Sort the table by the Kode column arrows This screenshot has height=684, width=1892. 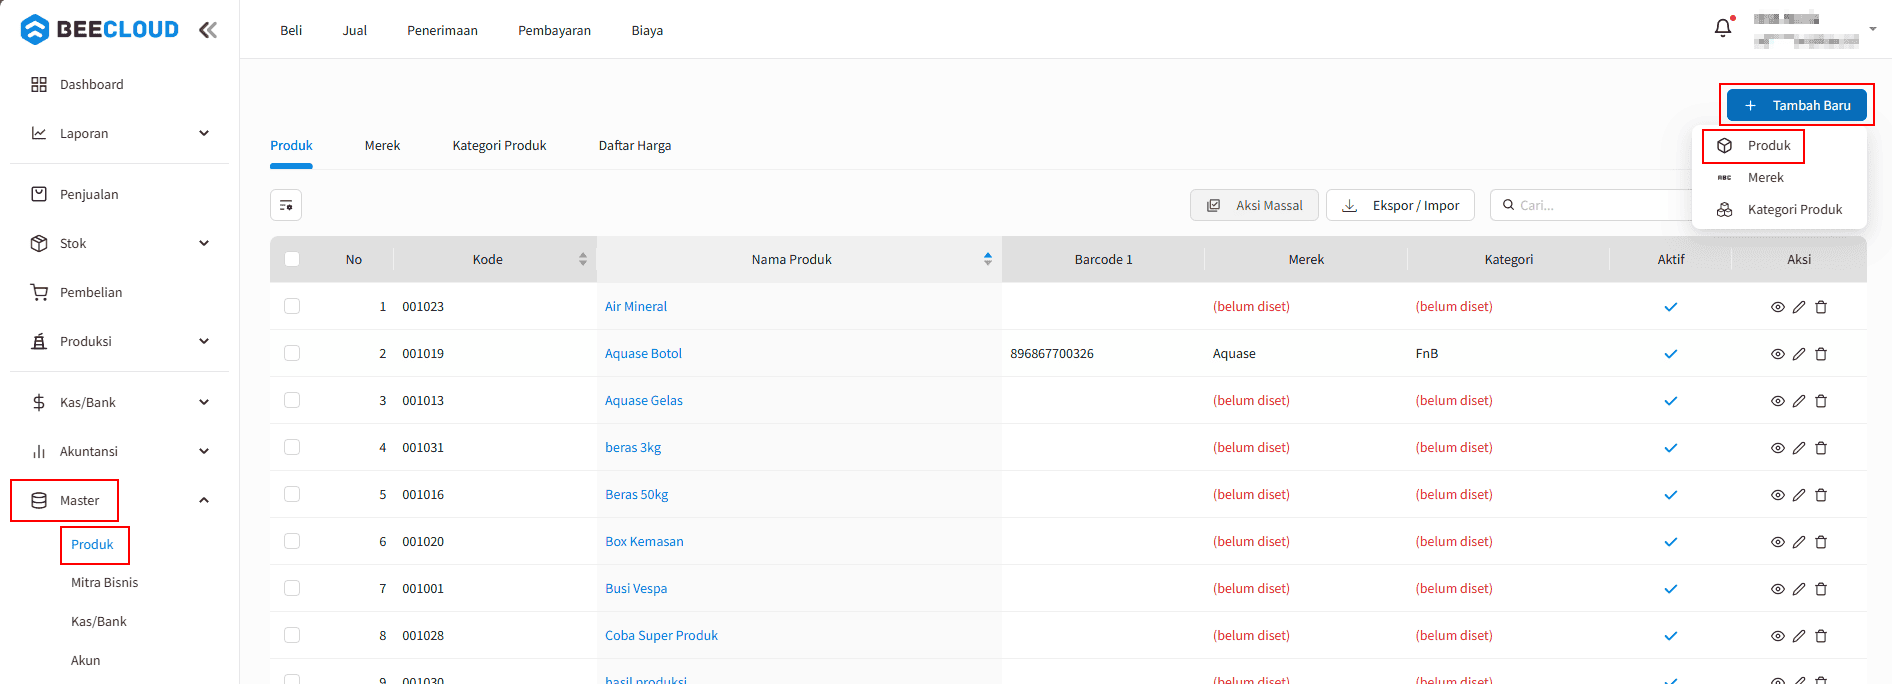point(583,259)
